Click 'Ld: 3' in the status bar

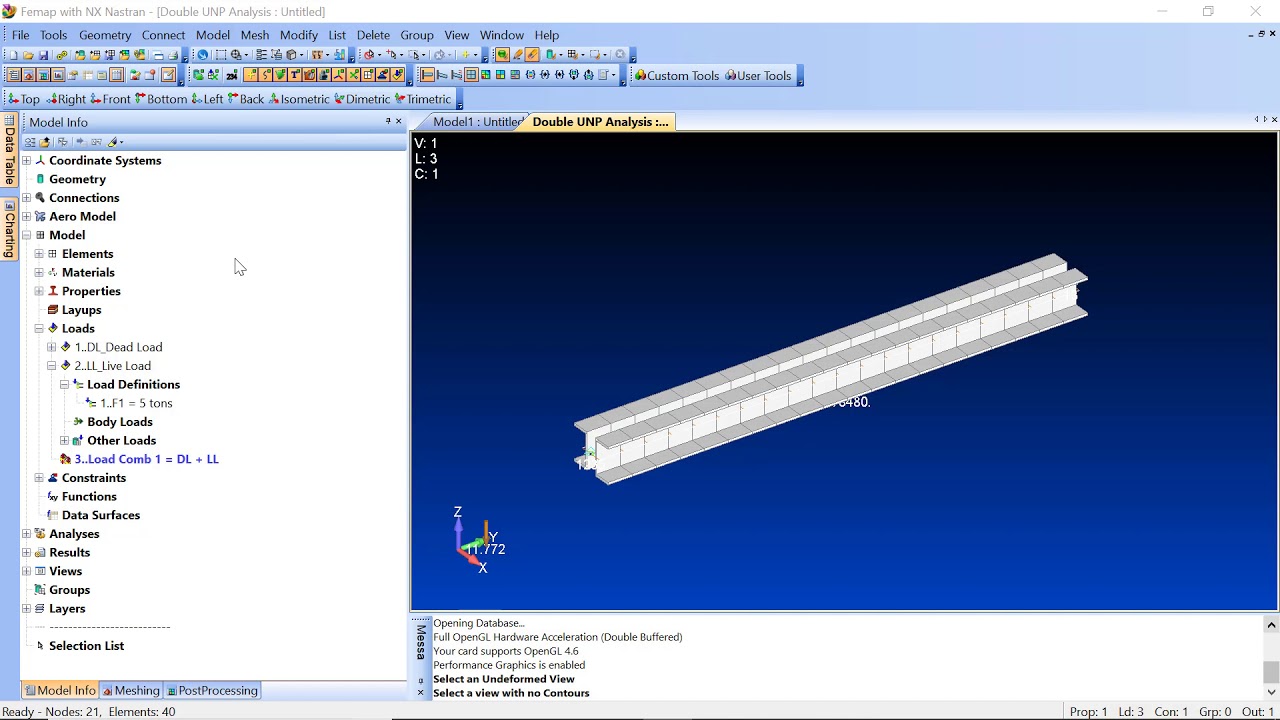pyautogui.click(x=1131, y=712)
